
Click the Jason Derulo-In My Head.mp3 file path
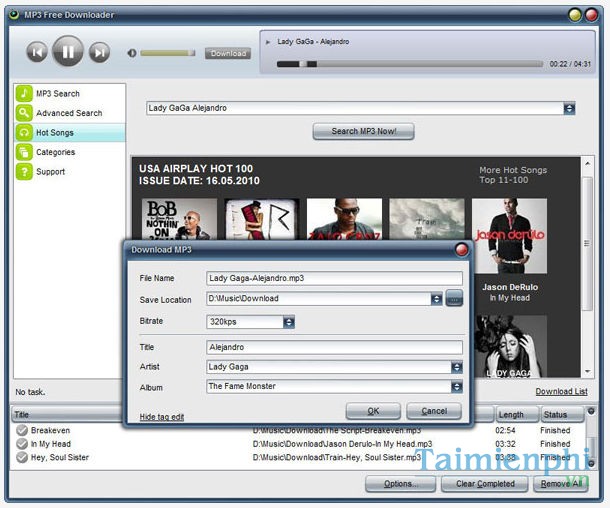tap(342, 444)
